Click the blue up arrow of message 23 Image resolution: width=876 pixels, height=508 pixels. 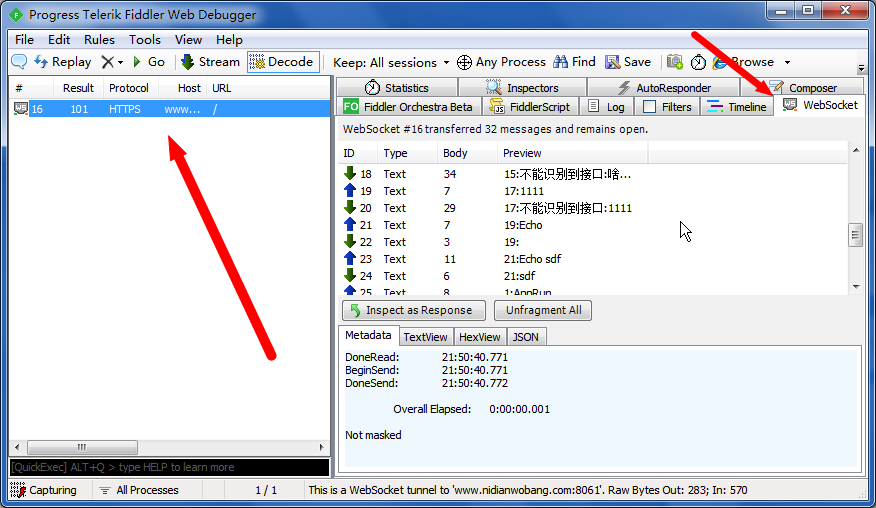click(x=350, y=258)
